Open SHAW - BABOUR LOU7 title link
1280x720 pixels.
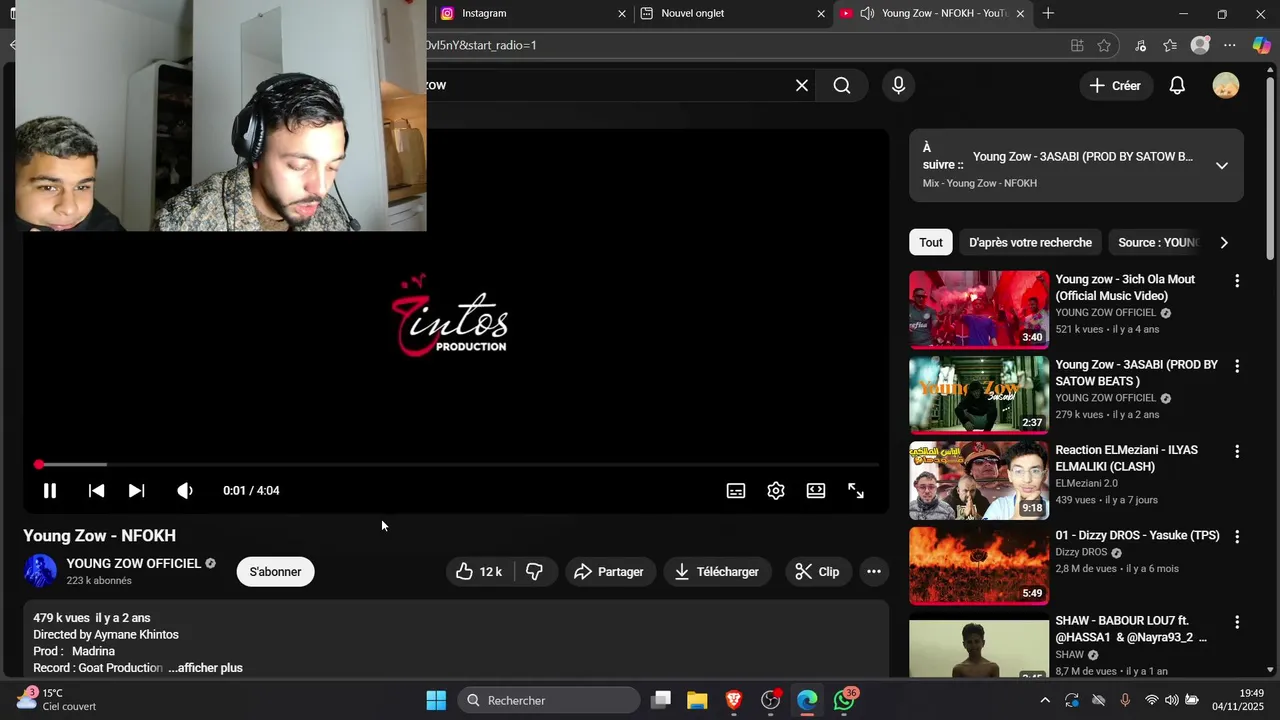click(1131, 629)
